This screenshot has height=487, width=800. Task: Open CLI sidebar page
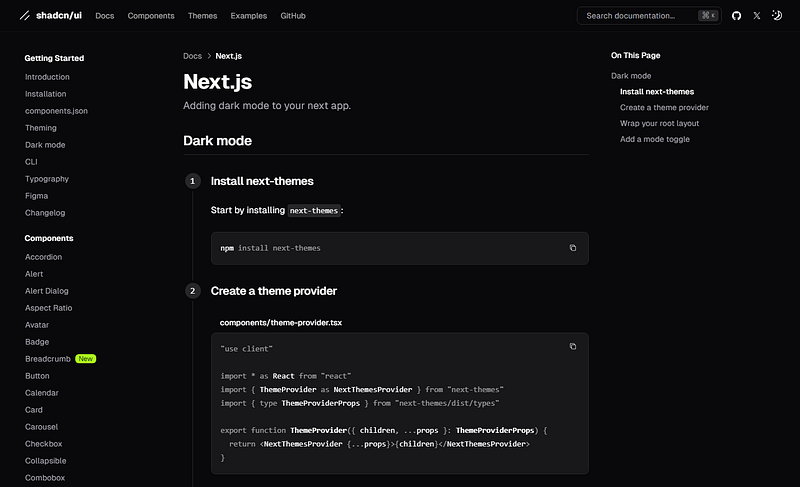click(x=31, y=162)
